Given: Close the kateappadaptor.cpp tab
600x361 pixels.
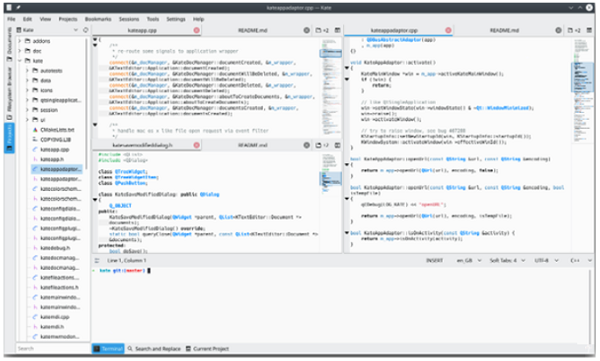Looking at the screenshot, I should click(x=448, y=30).
